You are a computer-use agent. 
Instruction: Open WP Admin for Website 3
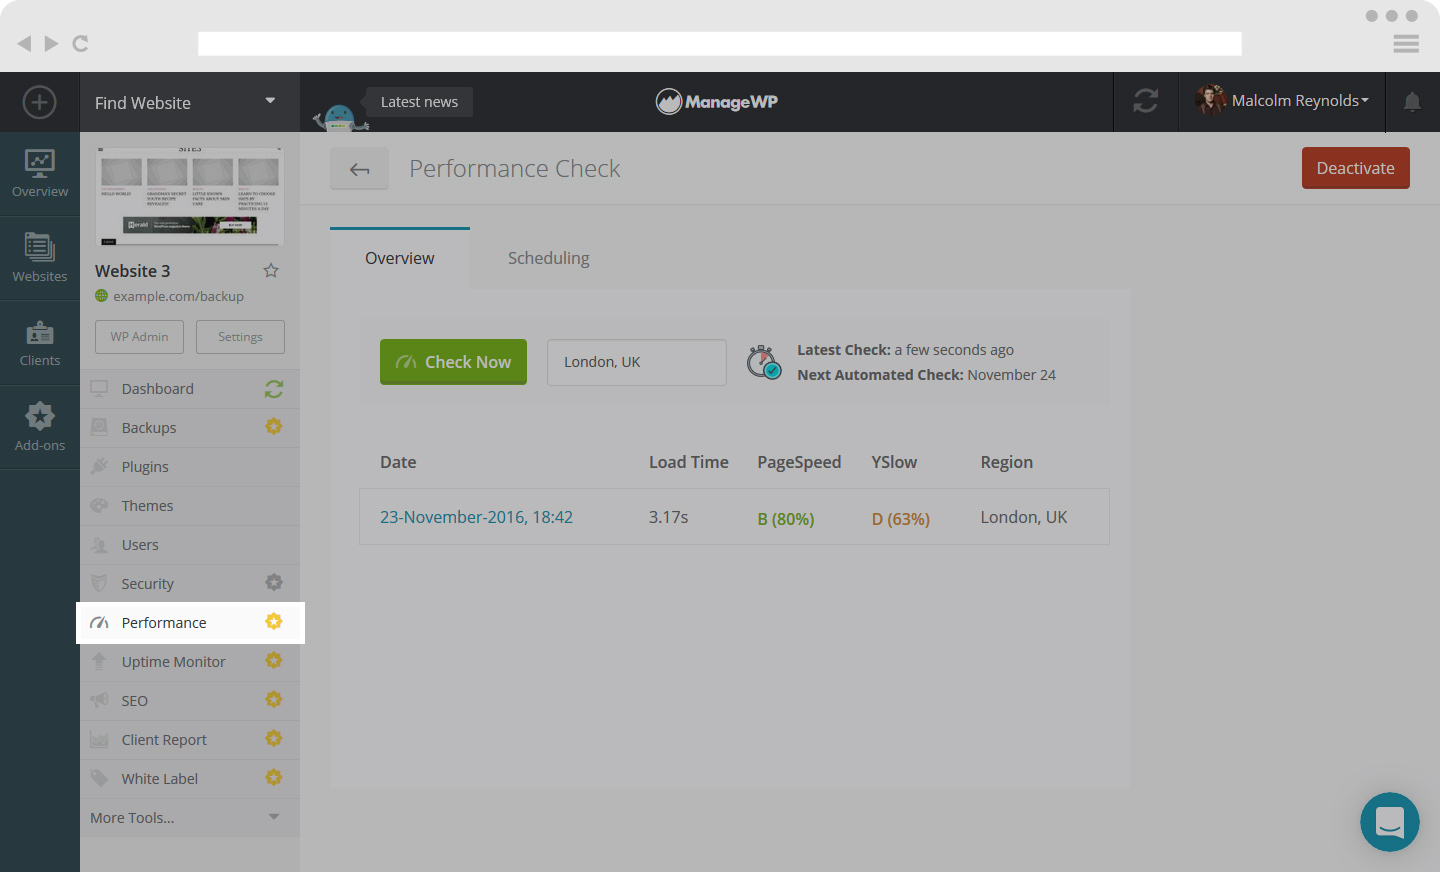(139, 337)
